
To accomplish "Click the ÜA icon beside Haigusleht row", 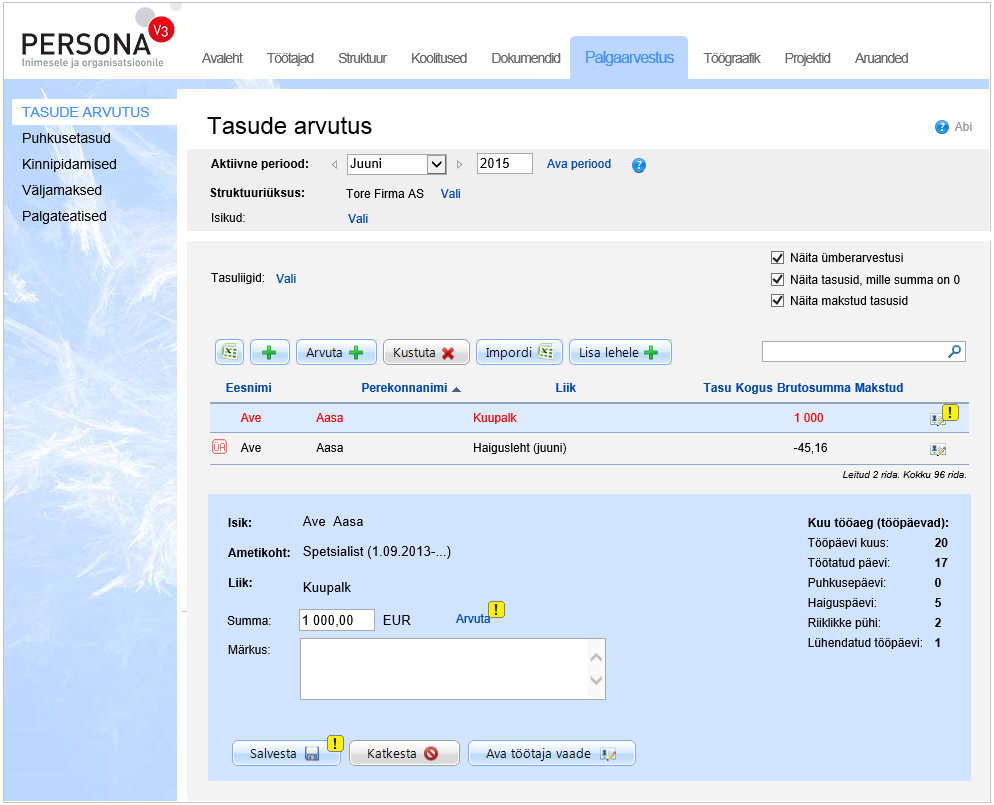I will pos(219,448).
